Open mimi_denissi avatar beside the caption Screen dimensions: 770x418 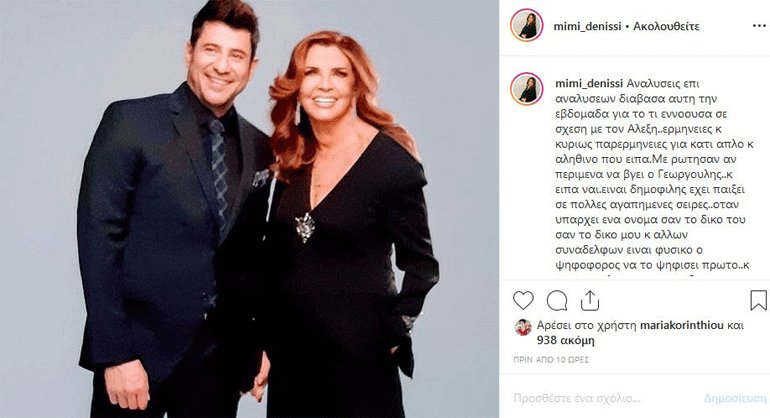(526, 89)
